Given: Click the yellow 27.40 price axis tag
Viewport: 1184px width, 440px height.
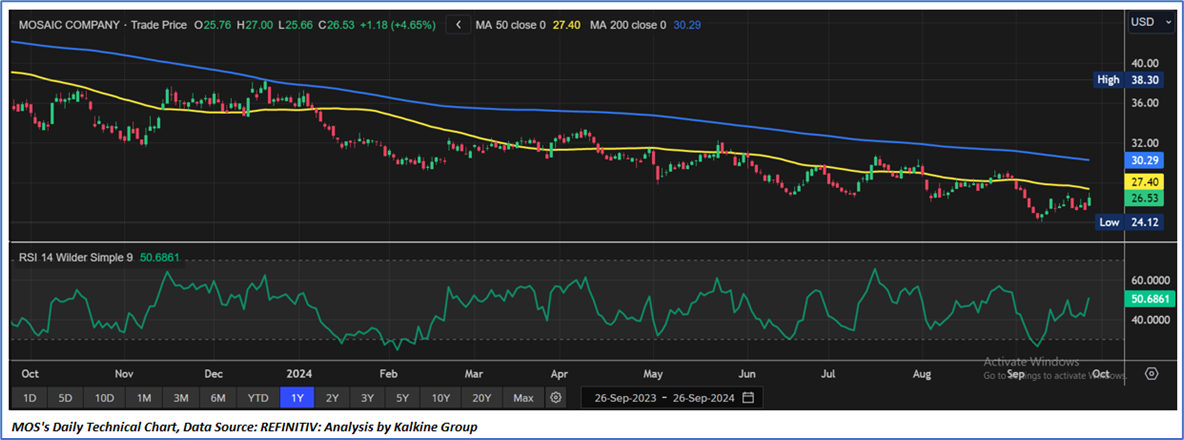Looking at the screenshot, I should coord(1143,182).
